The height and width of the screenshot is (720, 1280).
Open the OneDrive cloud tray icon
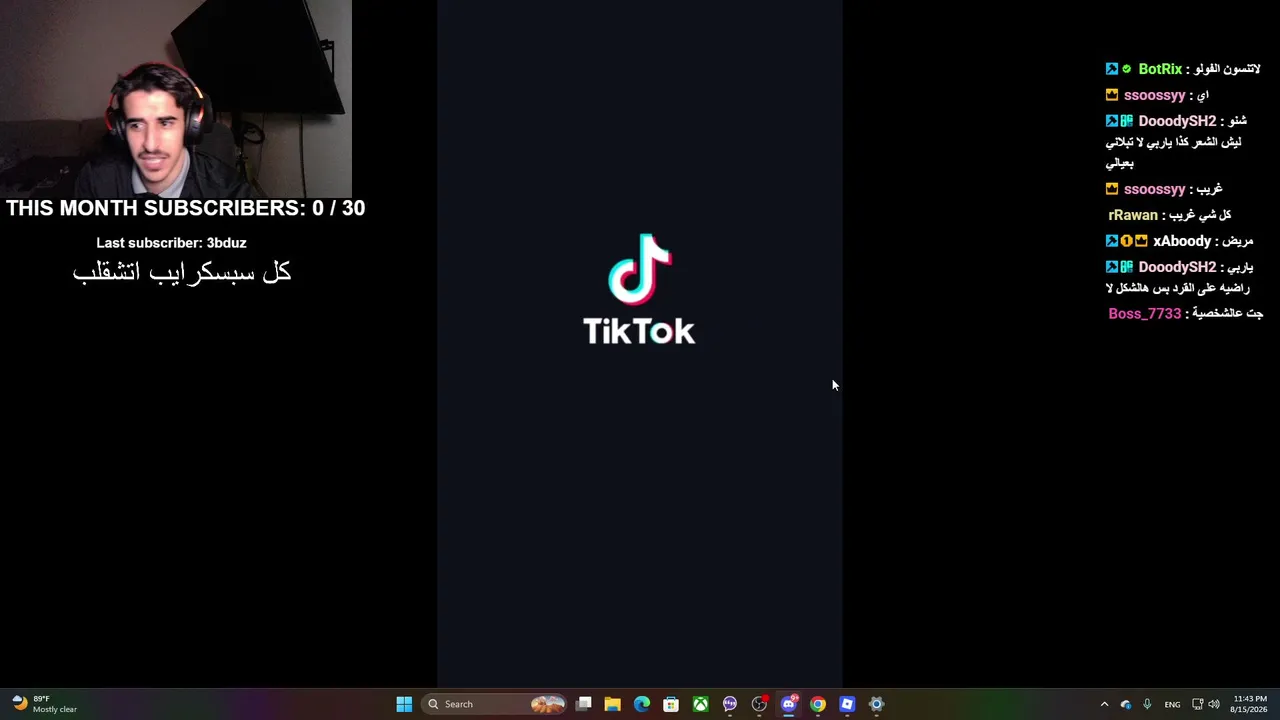click(x=1126, y=704)
